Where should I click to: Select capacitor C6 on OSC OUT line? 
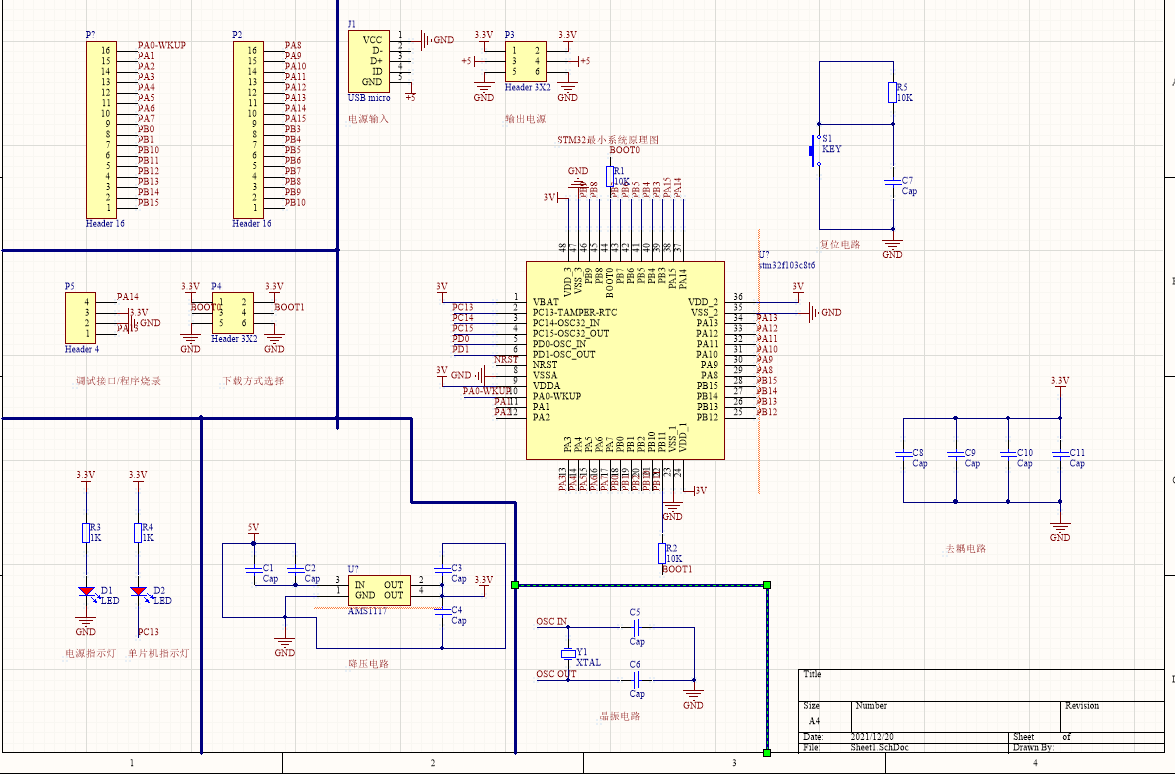click(x=635, y=680)
